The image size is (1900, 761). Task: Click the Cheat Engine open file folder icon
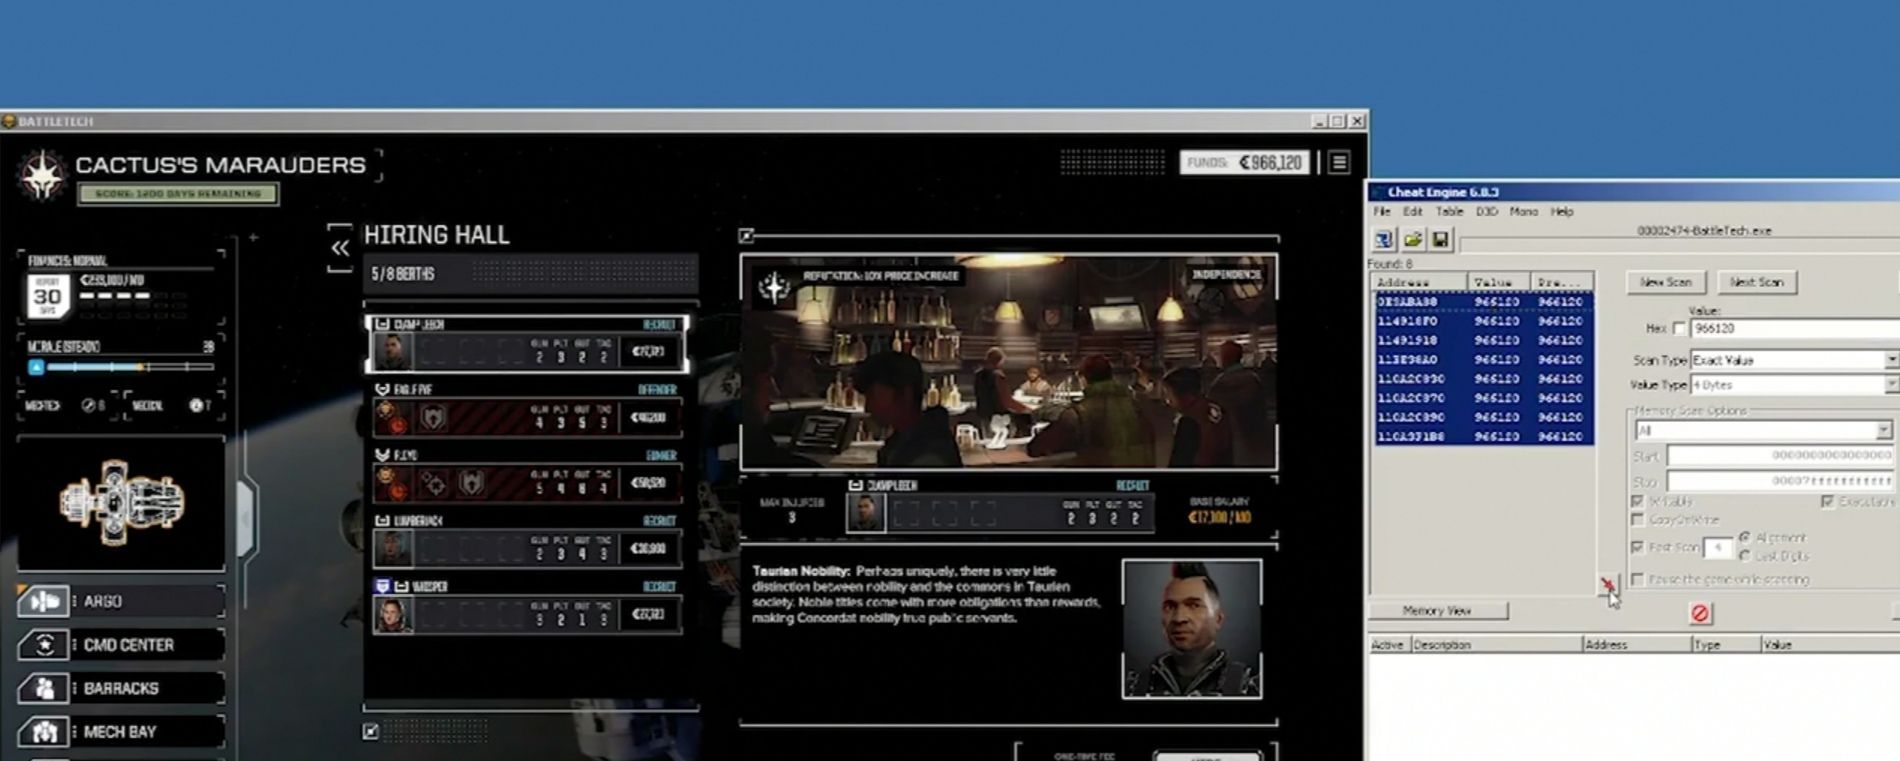click(1412, 239)
